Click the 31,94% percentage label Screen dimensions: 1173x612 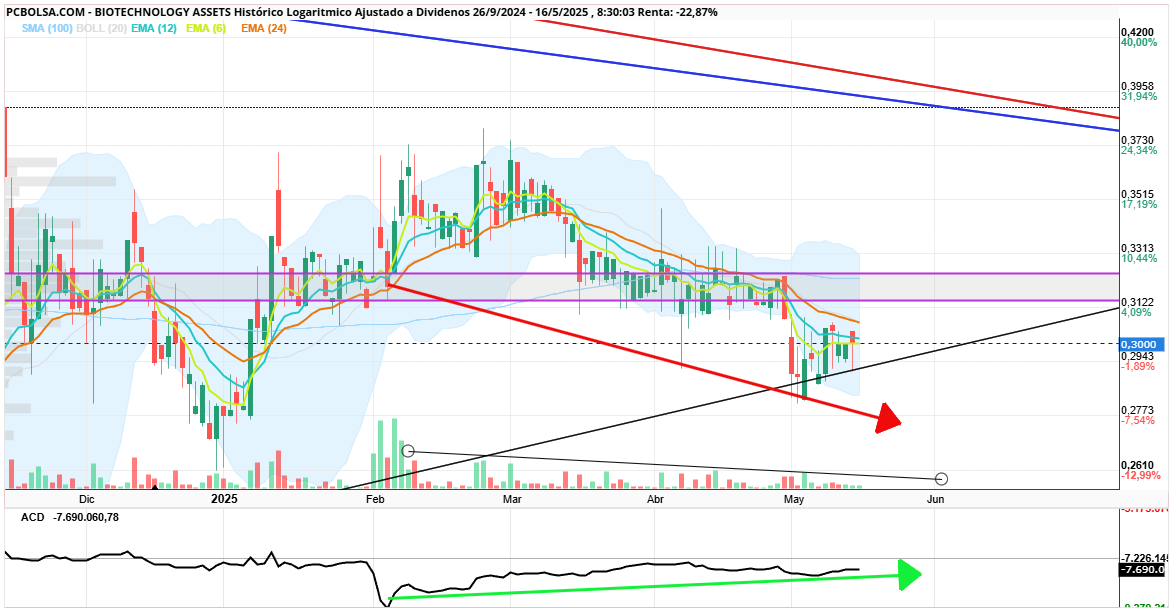[1139, 97]
